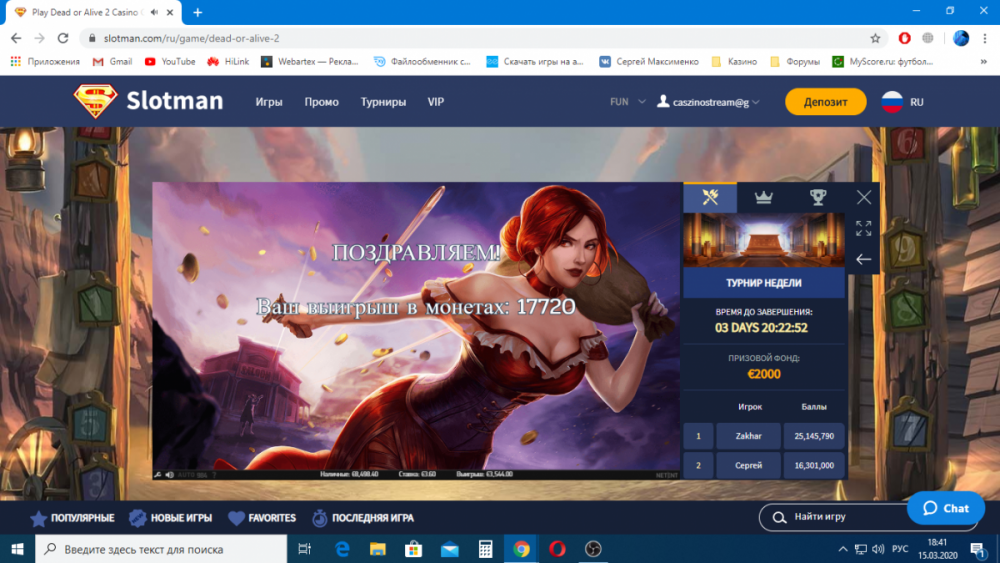Switch game to fullscreen mode
1000x563 pixels.
coord(864,228)
